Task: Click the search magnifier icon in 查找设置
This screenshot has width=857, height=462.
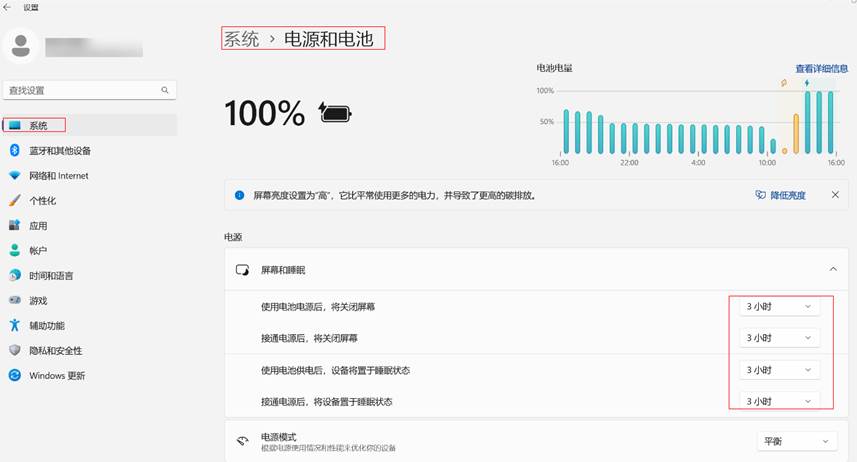Action: coord(165,90)
